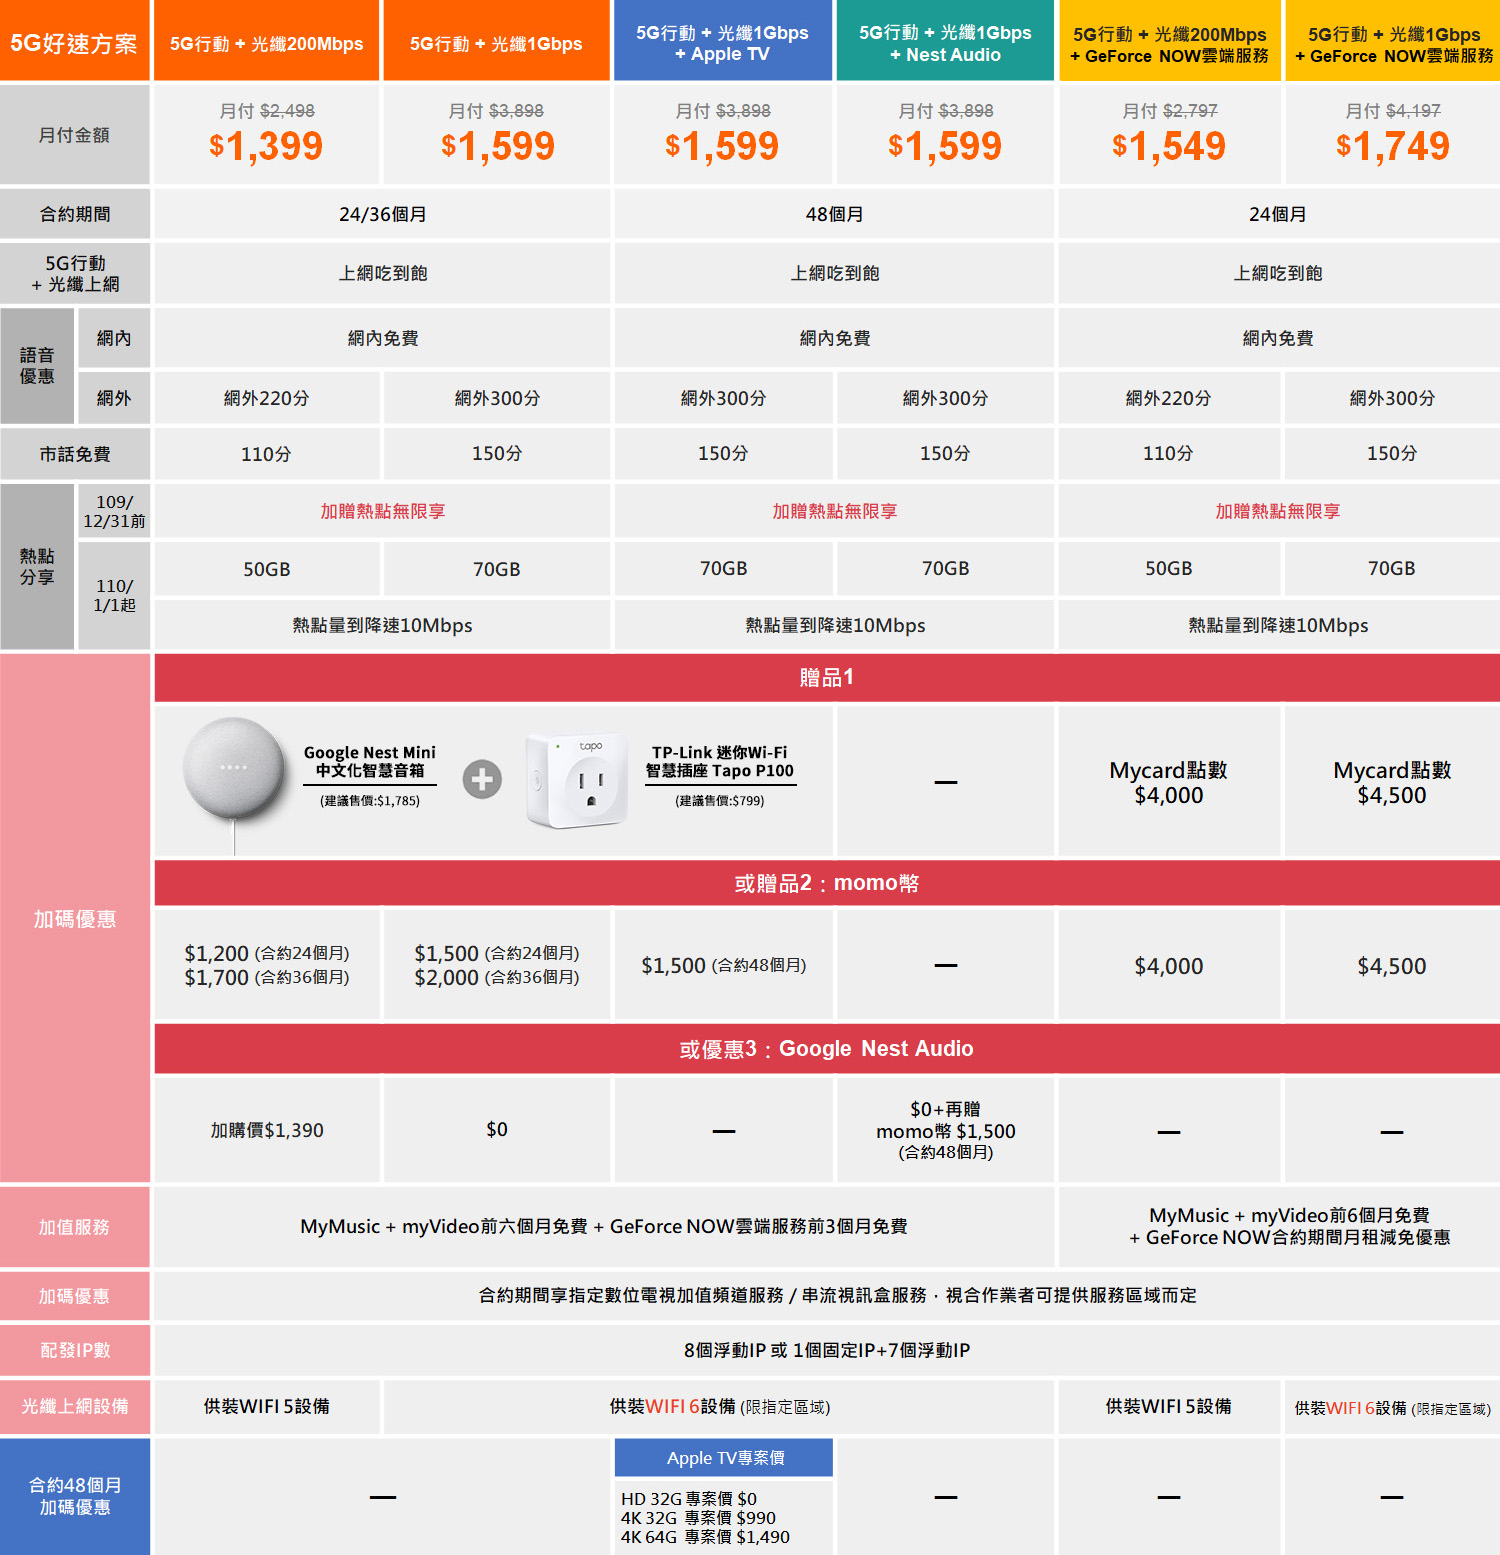1500x1555 pixels.
Task: Click the Apple TV專案價 blue header
Action: coord(724,1458)
